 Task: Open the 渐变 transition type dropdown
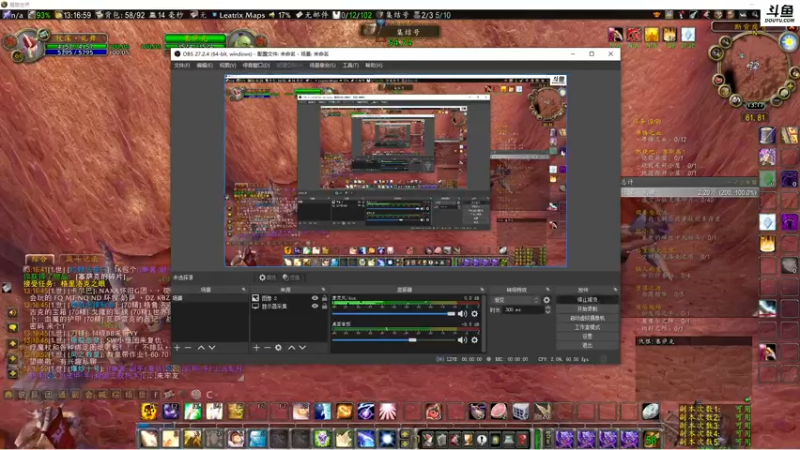point(515,300)
